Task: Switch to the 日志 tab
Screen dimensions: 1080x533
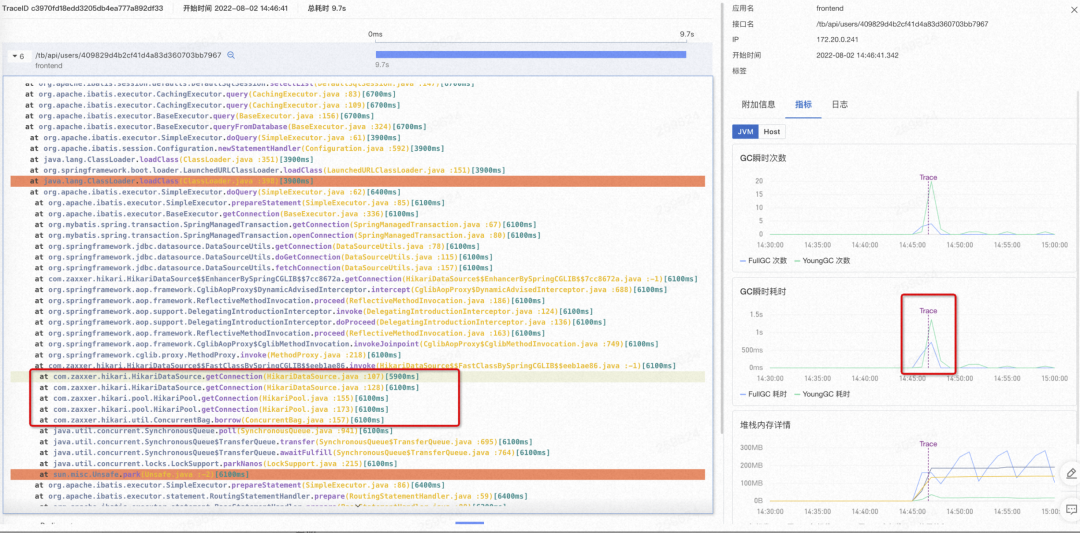Action: pos(840,105)
